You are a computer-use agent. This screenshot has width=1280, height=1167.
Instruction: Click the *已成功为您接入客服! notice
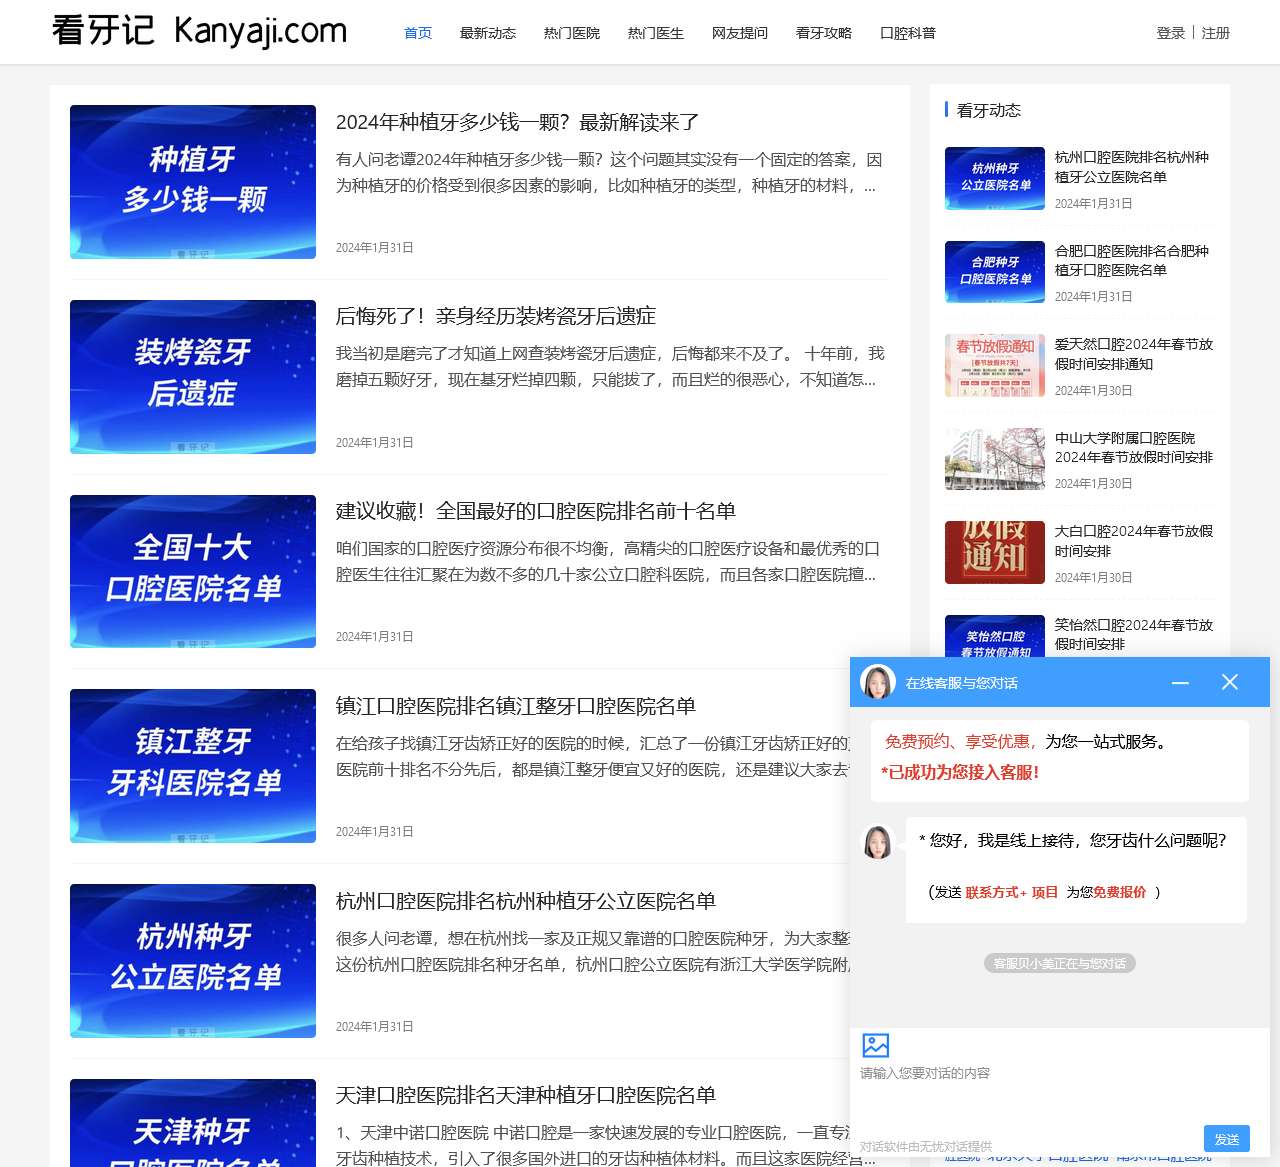pos(960,772)
